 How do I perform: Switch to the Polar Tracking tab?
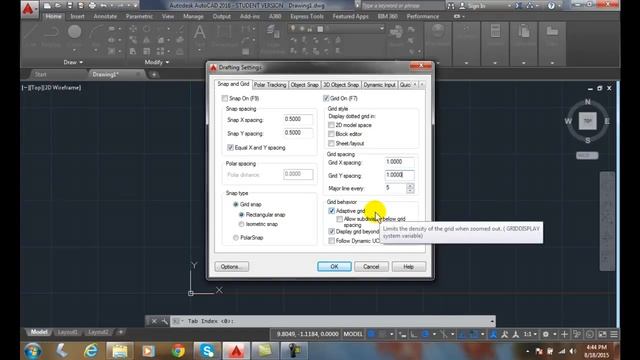pos(270,85)
